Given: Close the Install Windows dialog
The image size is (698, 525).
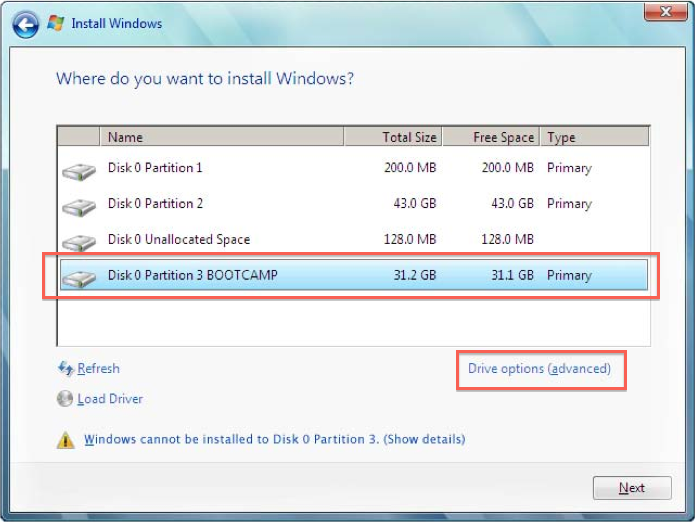Looking at the screenshot, I should click(x=665, y=11).
